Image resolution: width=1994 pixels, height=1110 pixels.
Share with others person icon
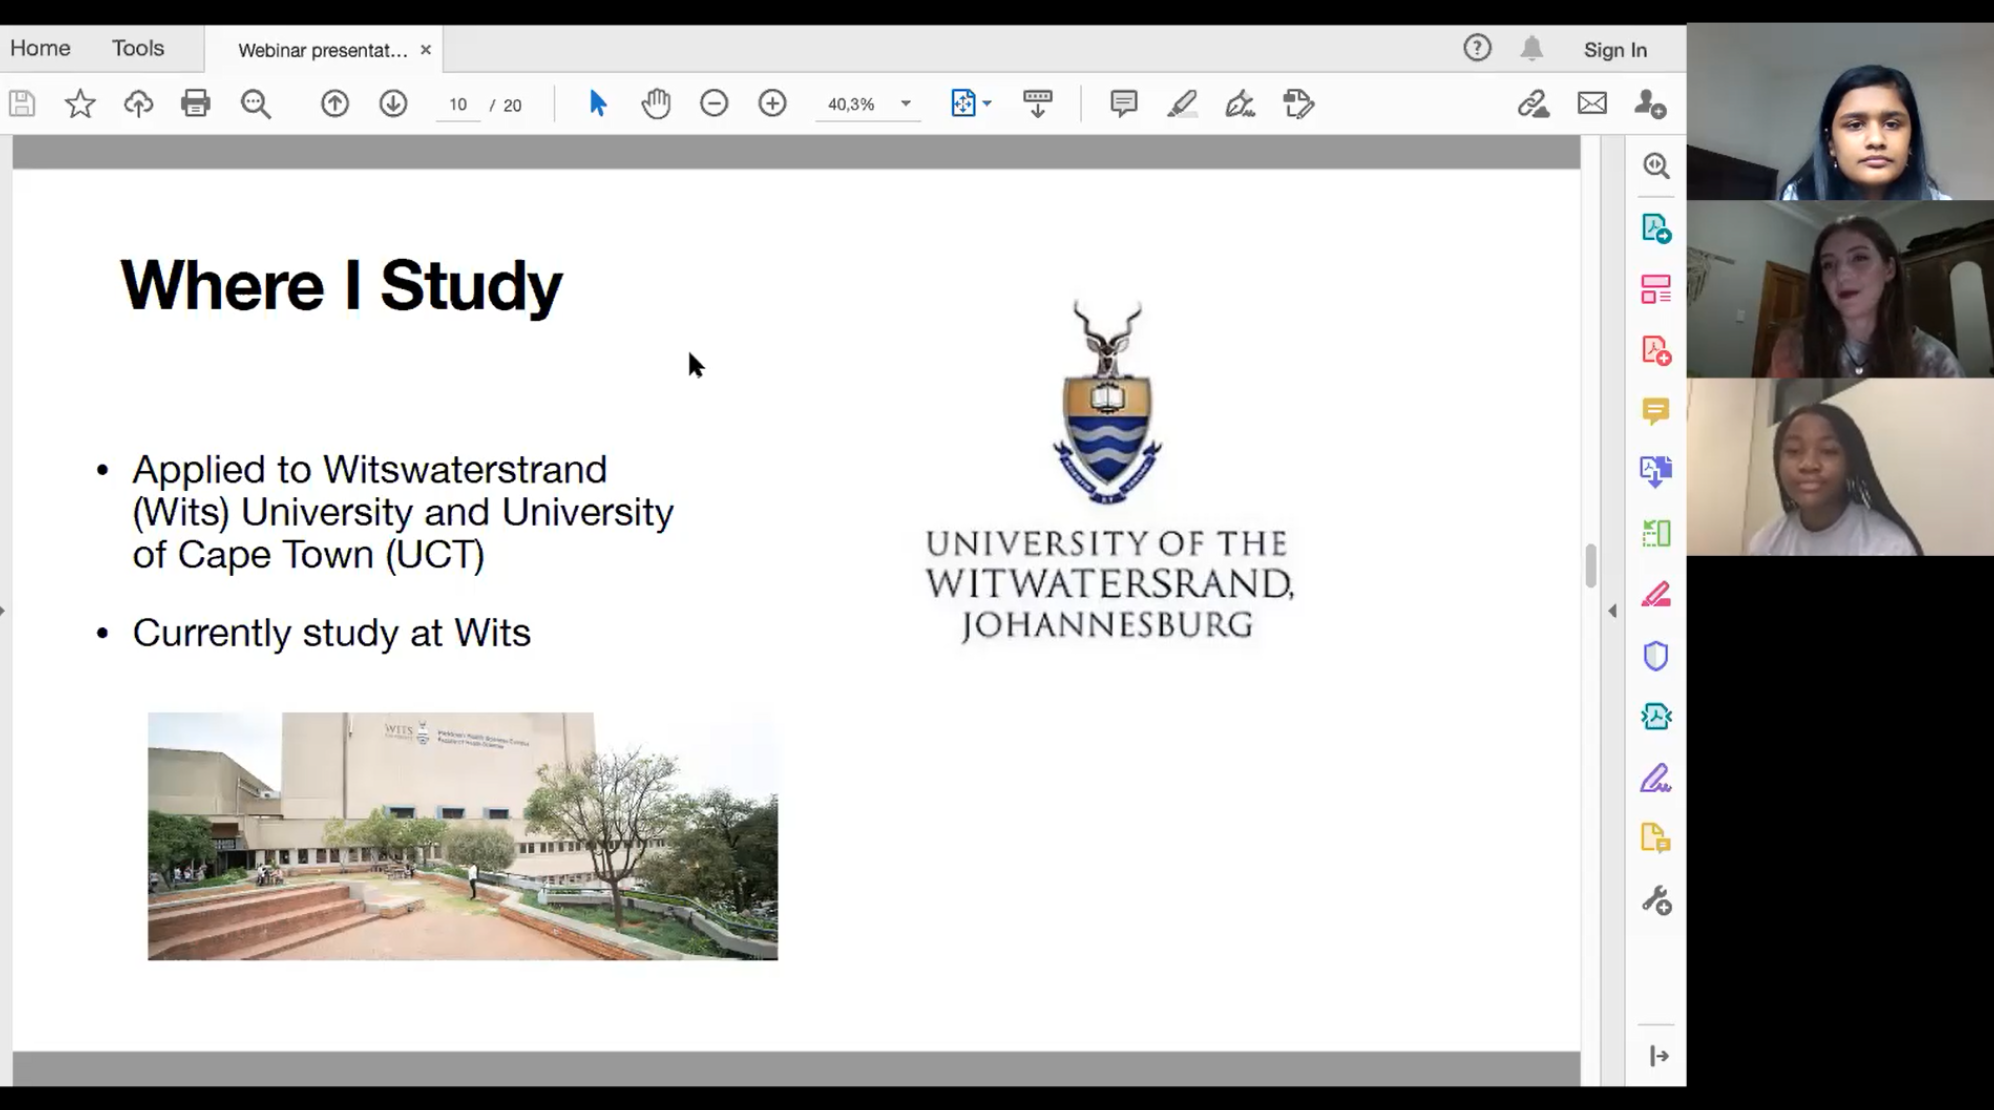tap(1650, 104)
